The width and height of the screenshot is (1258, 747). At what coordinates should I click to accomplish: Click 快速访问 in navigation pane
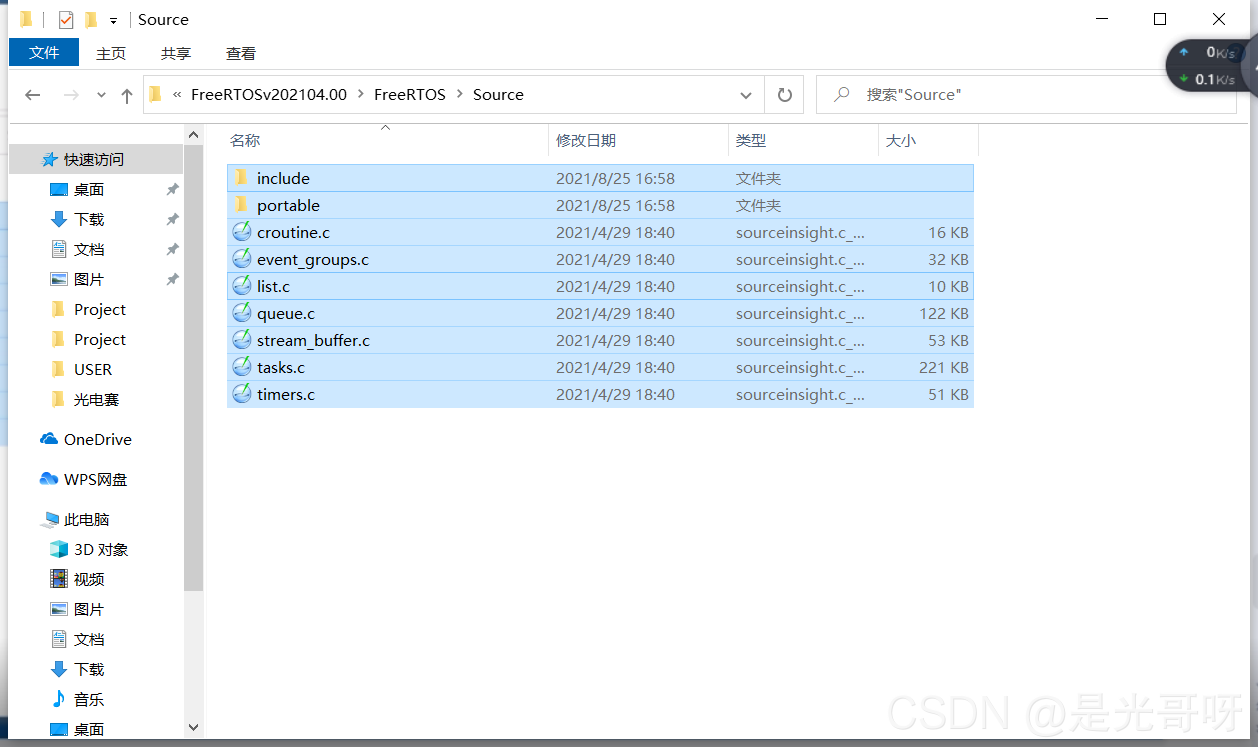pos(95,159)
